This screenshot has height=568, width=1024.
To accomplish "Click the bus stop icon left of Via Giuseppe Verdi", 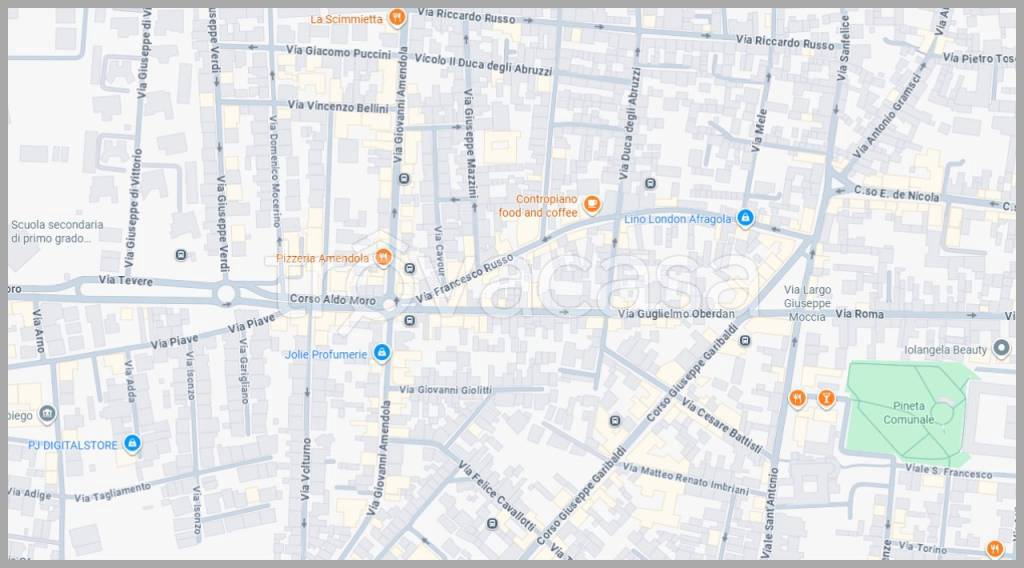I will click(180, 254).
